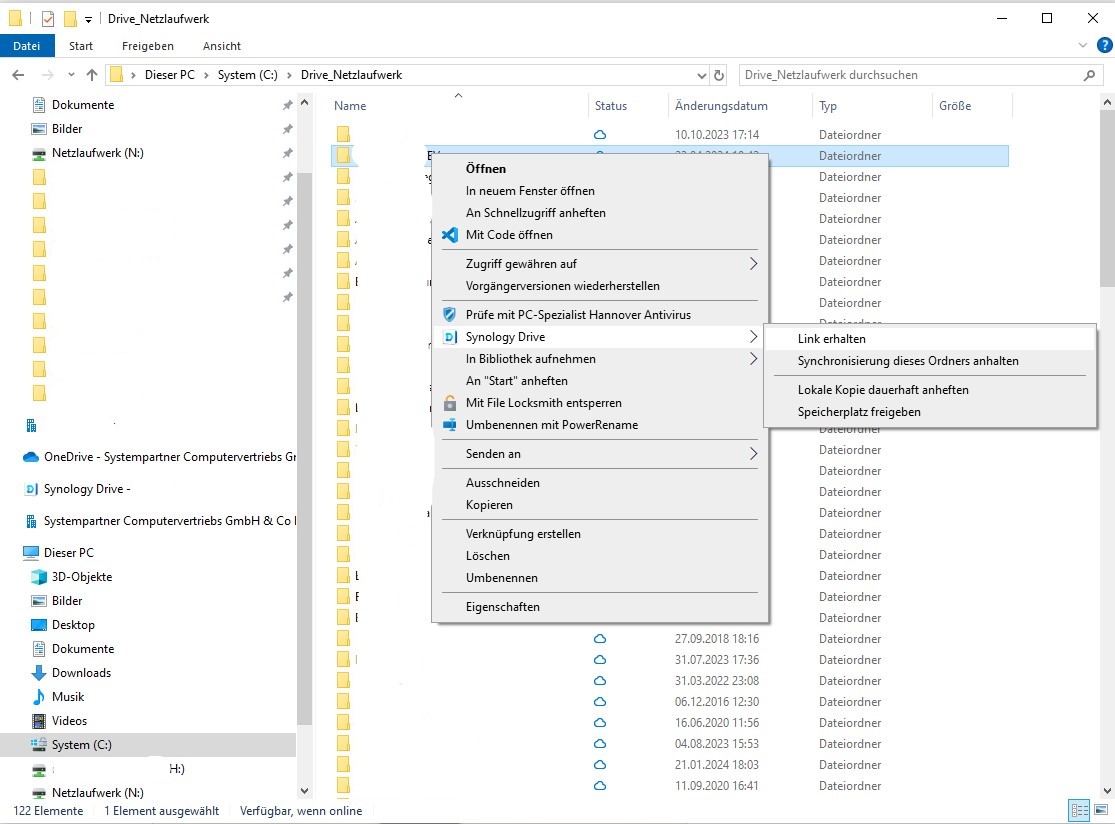Click the File Locksmith padlock icon
The image size is (1115, 824).
click(450, 403)
